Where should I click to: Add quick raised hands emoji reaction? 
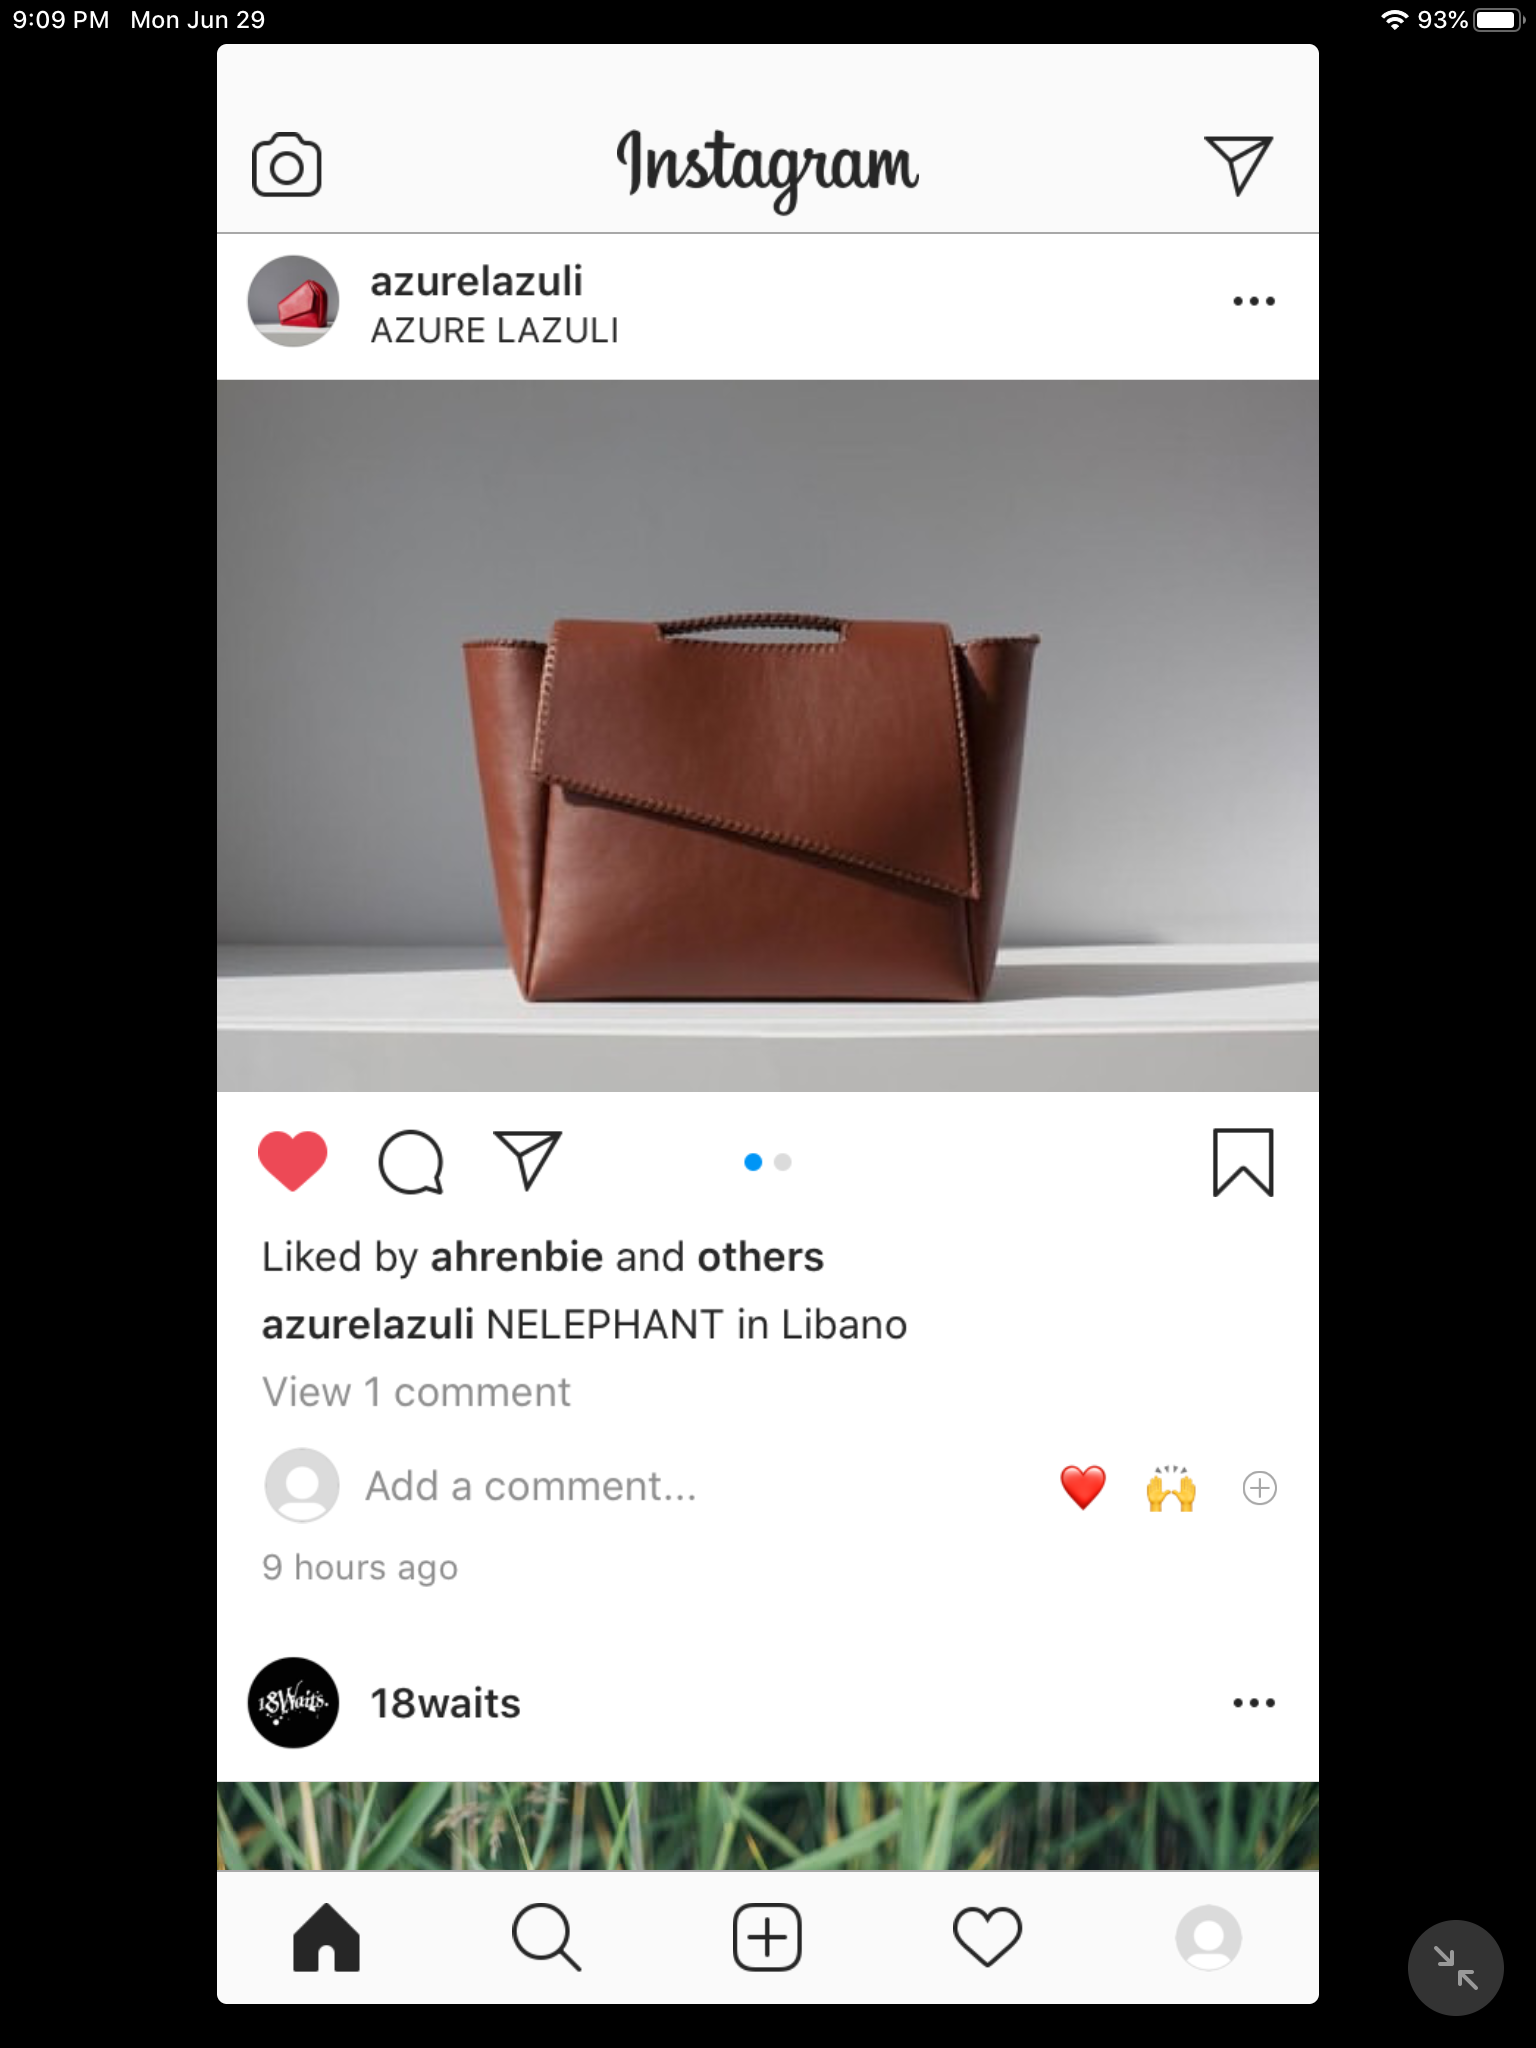(x=1171, y=1488)
